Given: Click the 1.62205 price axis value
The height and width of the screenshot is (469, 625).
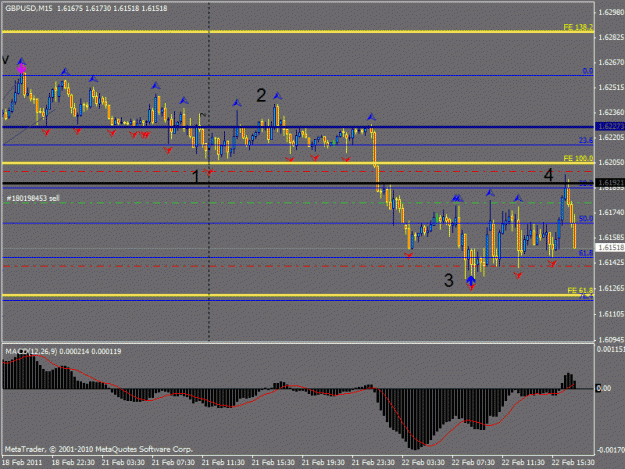Looking at the screenshot, I should tap(611, 137).
